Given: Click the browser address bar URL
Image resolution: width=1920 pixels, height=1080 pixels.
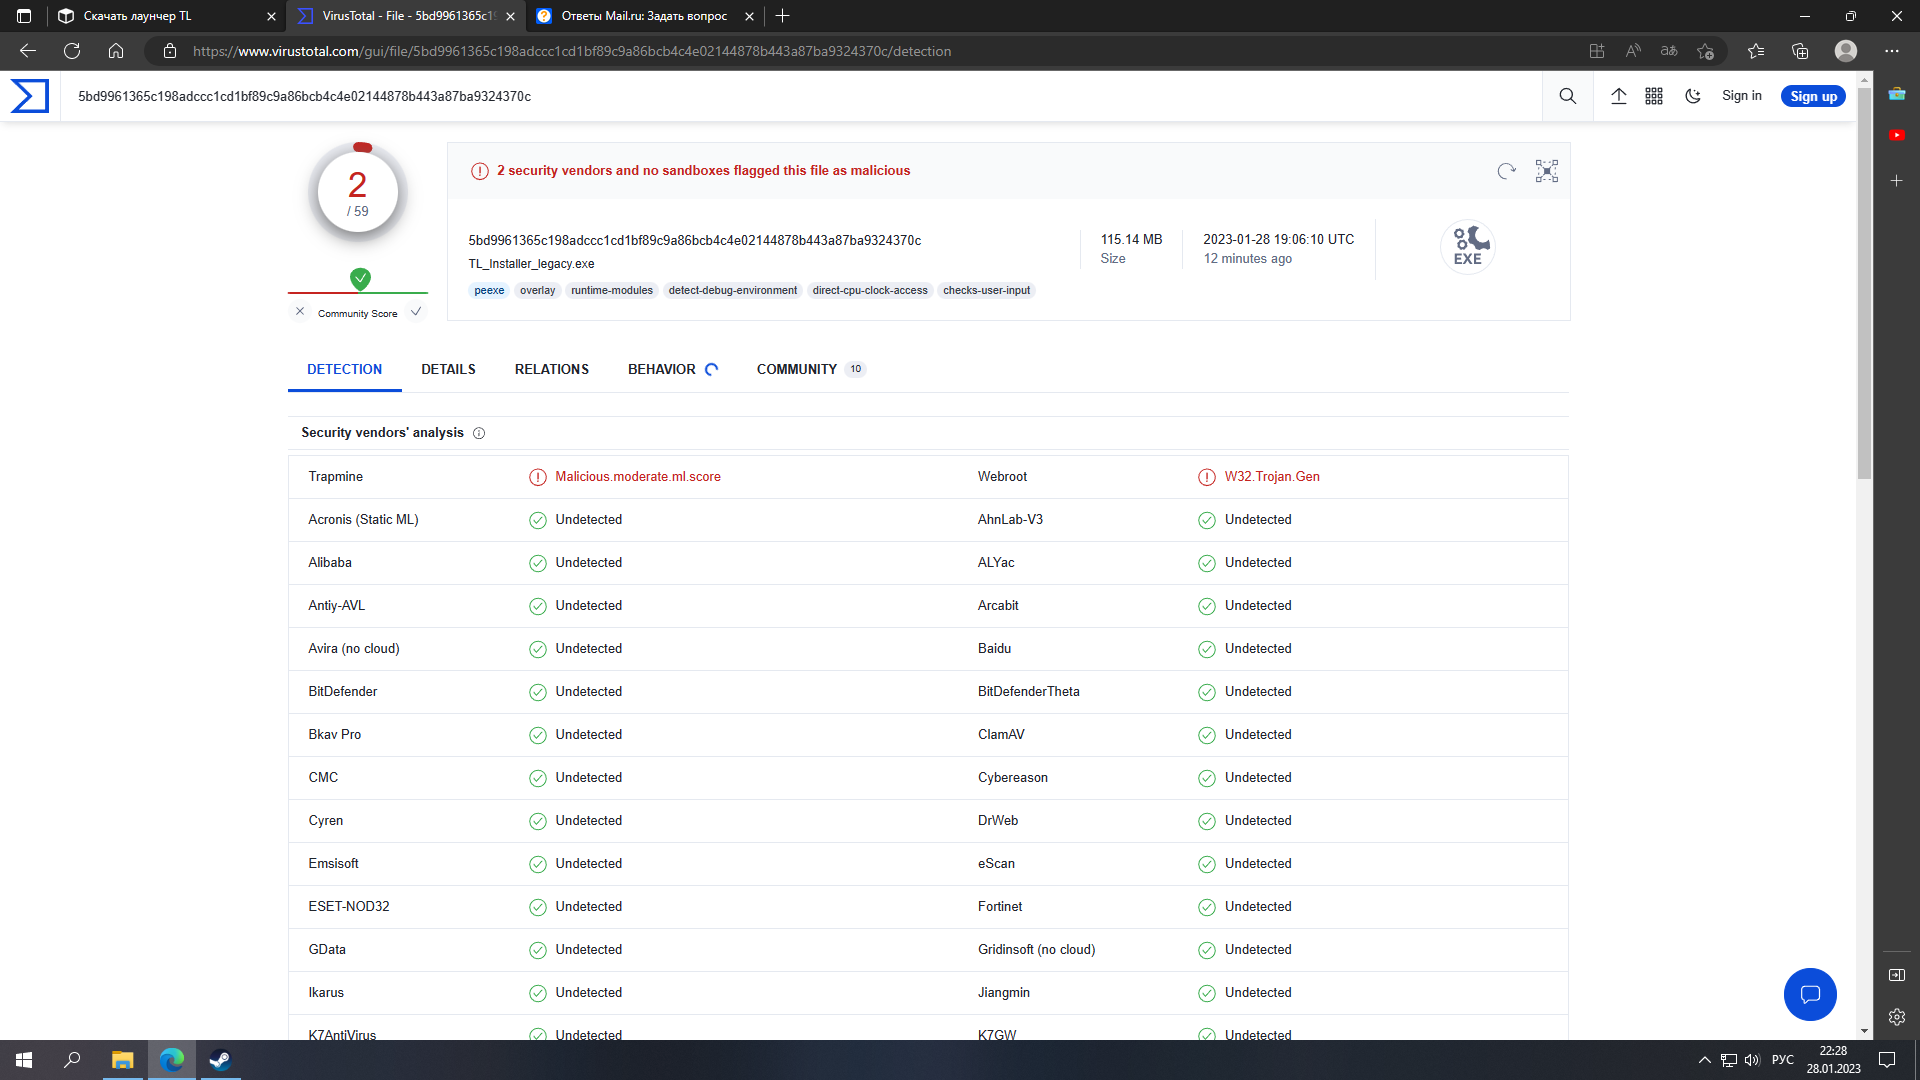Looking at the screenshot, I should (x=572, y=51).
